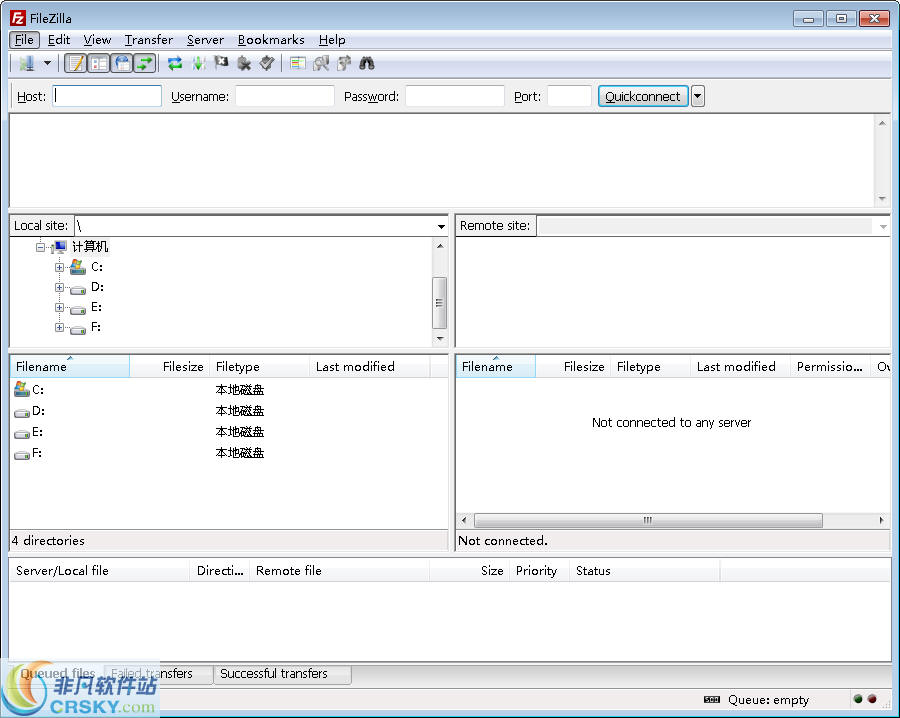
Task: Expand the C: drive tree node
Action: pos(59,267)
